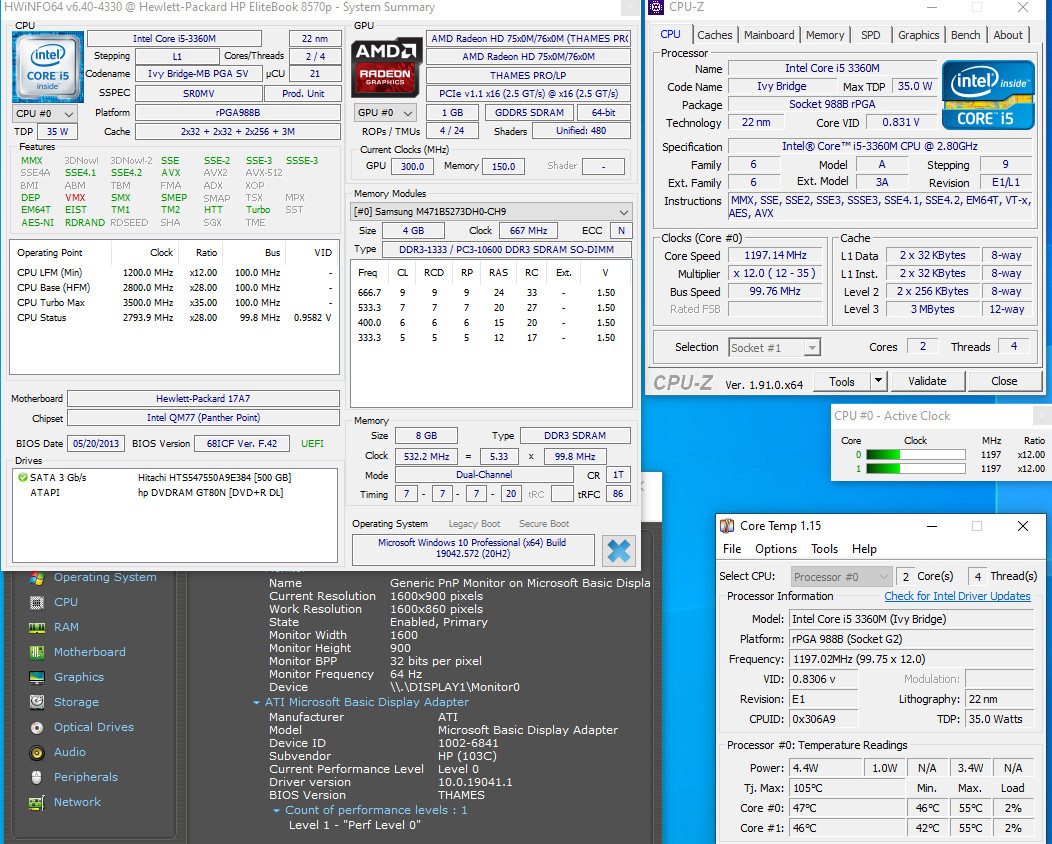Open the CPU #0 selector dropdown in HWiNFO
Image resolution: width=1052 pixels, height=844 pixels.
(44, 113)
